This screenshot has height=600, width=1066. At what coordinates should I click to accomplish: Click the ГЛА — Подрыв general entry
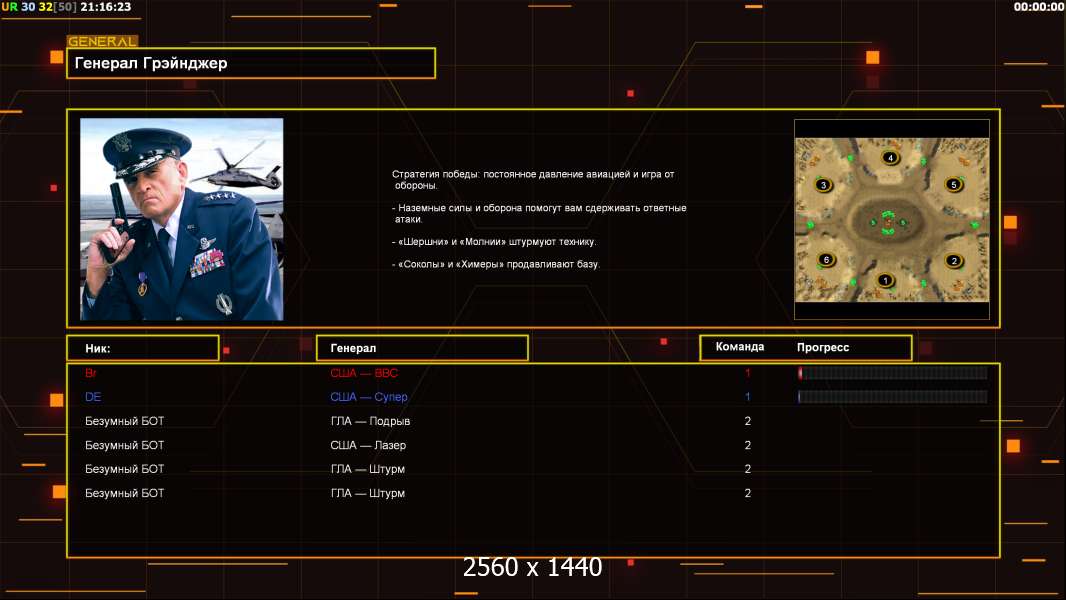(370, 421)
